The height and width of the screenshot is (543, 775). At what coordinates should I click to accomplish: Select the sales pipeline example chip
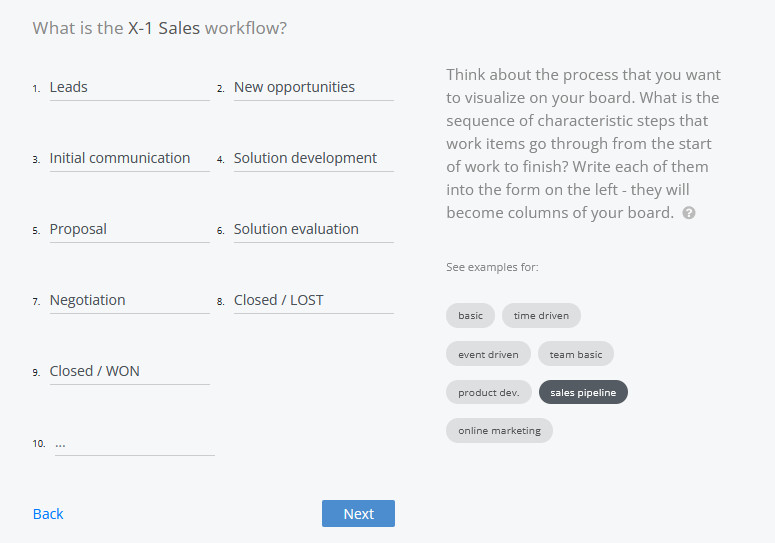(x=583, y=392)
